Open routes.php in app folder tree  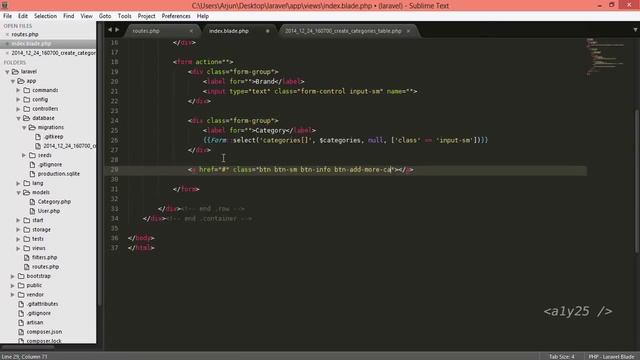click(x=45, y=267)
